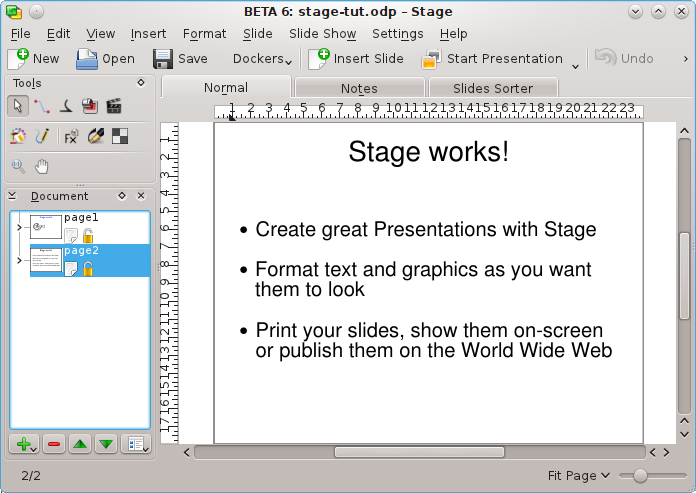Expand the page2 tree item
The width and height of the screenshot is (696, 493).
19,260
